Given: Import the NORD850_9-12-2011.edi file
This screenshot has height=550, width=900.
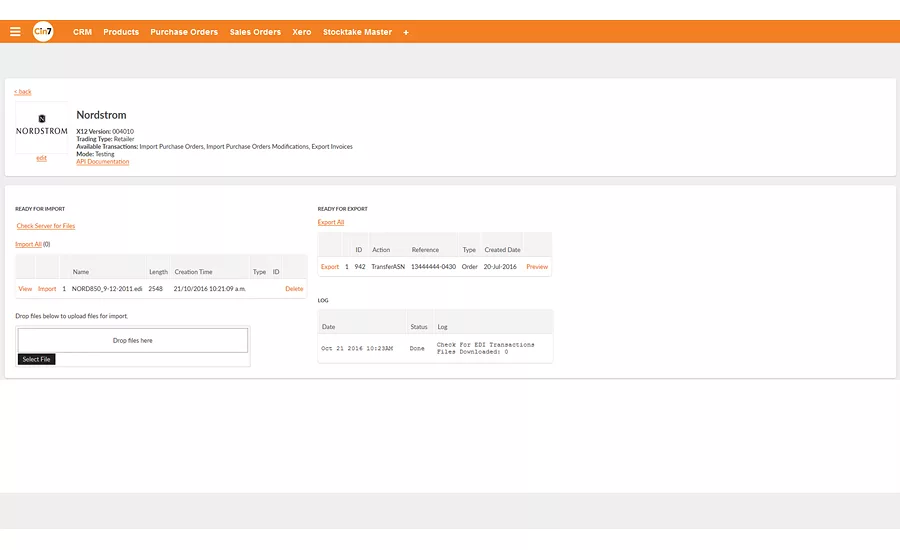Looking at the screenshot, I should click(47, 289).
